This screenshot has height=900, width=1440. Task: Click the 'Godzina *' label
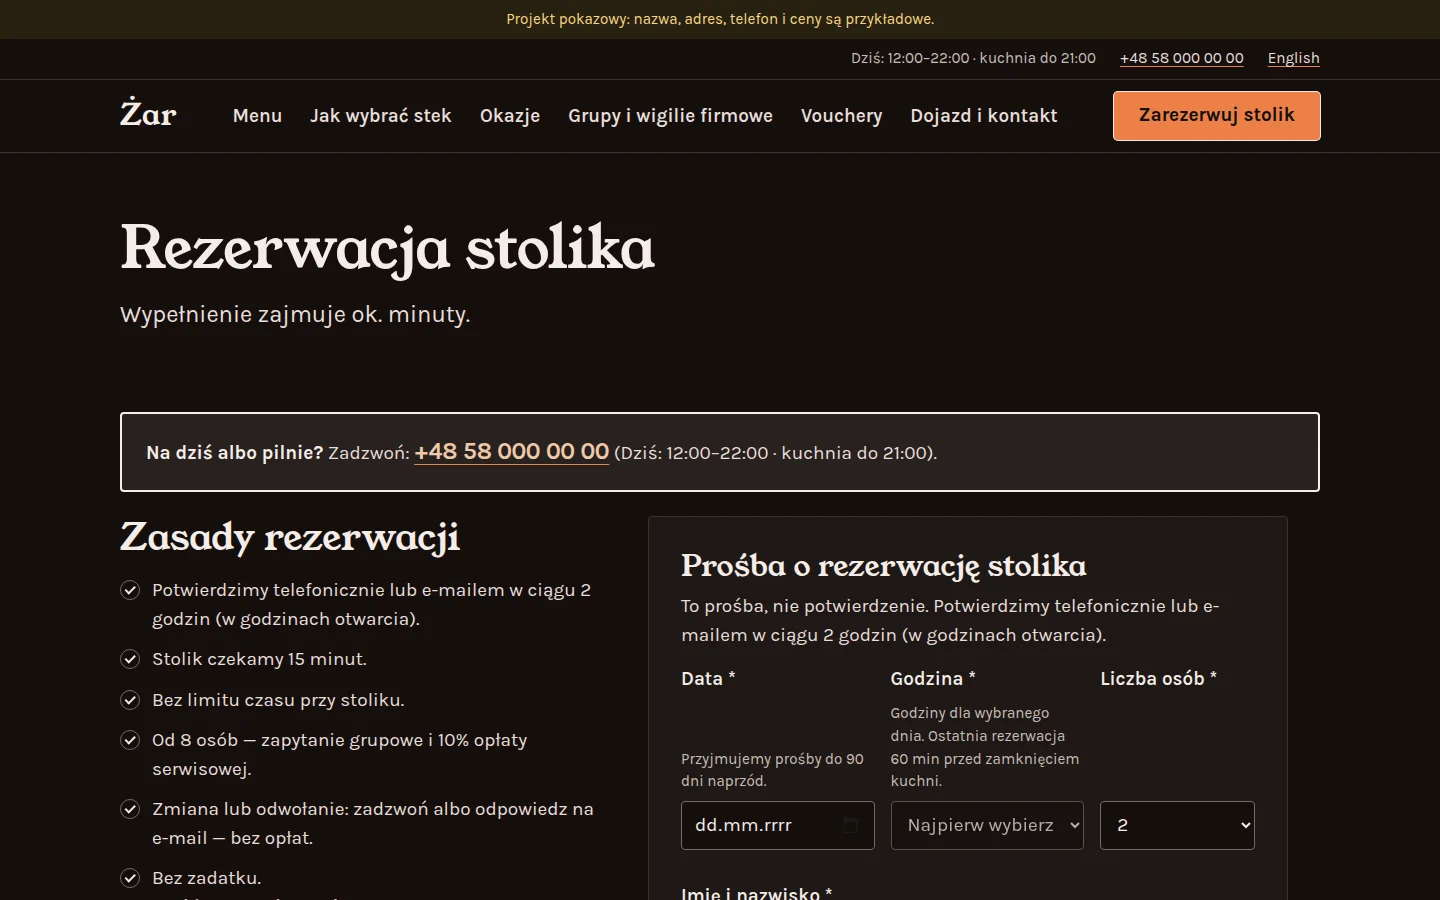tap(933, 679)
